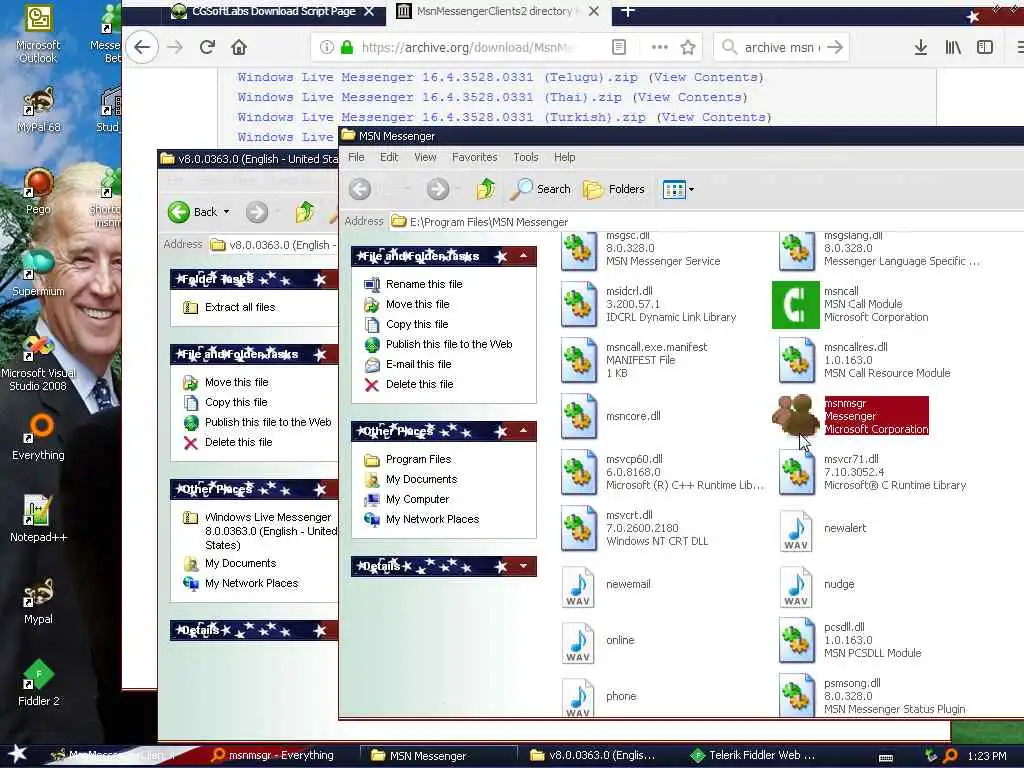The width and height of the screenshot is (1024, 768).
Task: Select the newalert WAV file
Action: (823, 528)
